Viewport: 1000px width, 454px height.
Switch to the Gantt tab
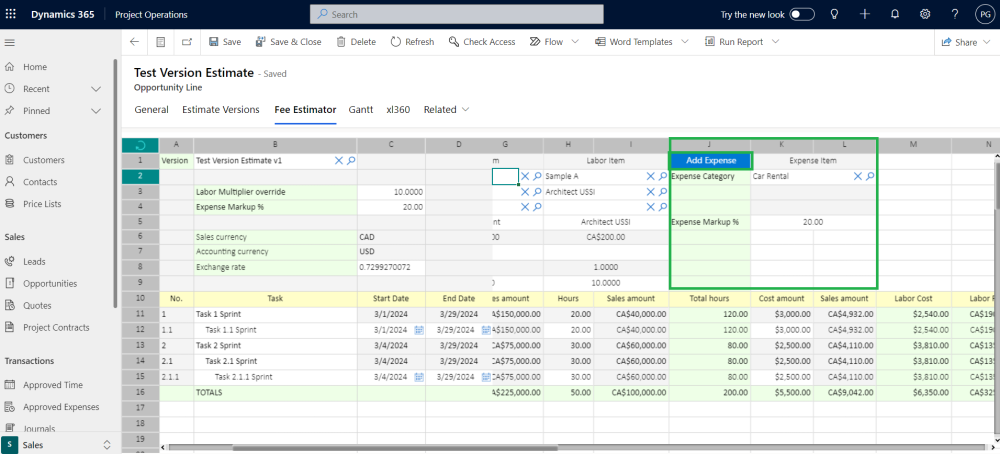click(x=360, y=109)
